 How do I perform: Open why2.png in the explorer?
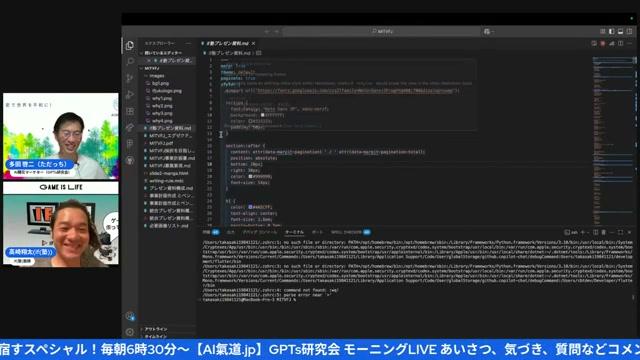162,106
